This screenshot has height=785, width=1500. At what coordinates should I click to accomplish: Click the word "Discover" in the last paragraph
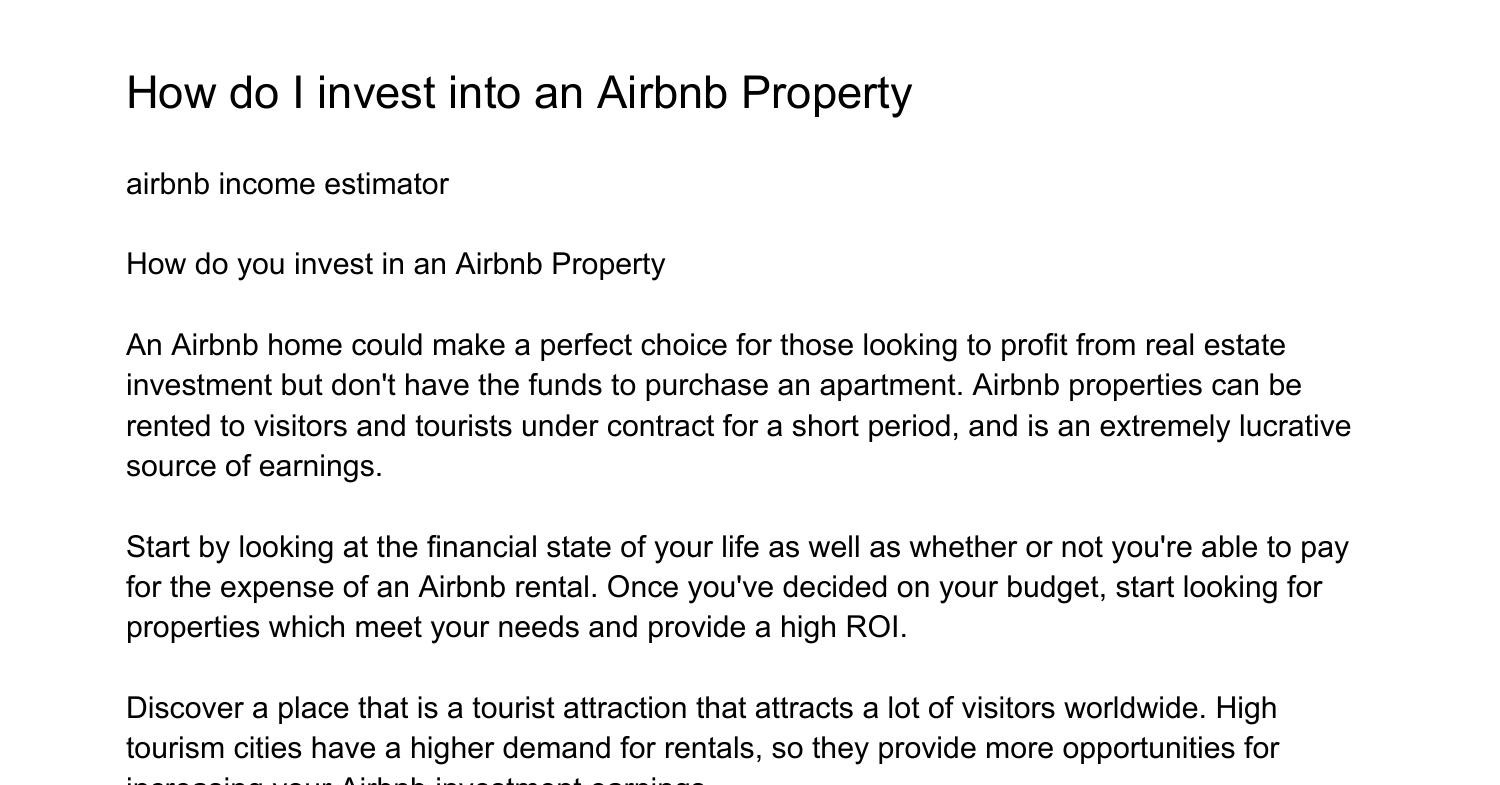tap(184, 708)
